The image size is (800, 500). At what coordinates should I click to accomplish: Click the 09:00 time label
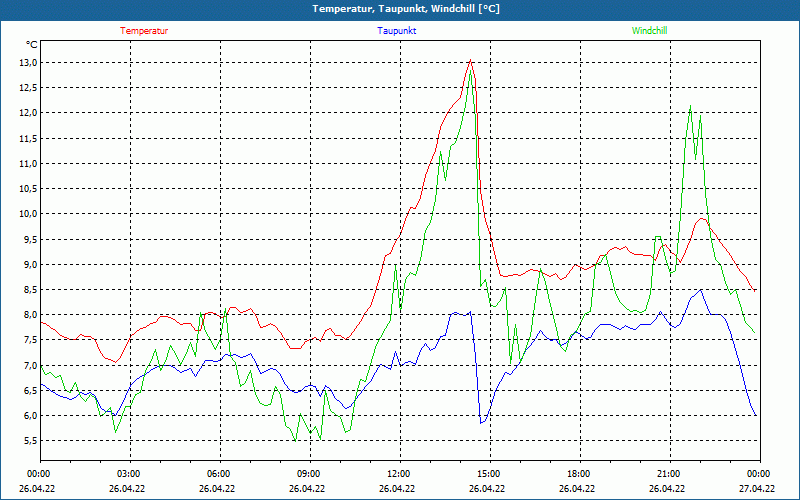coord(310,474)
